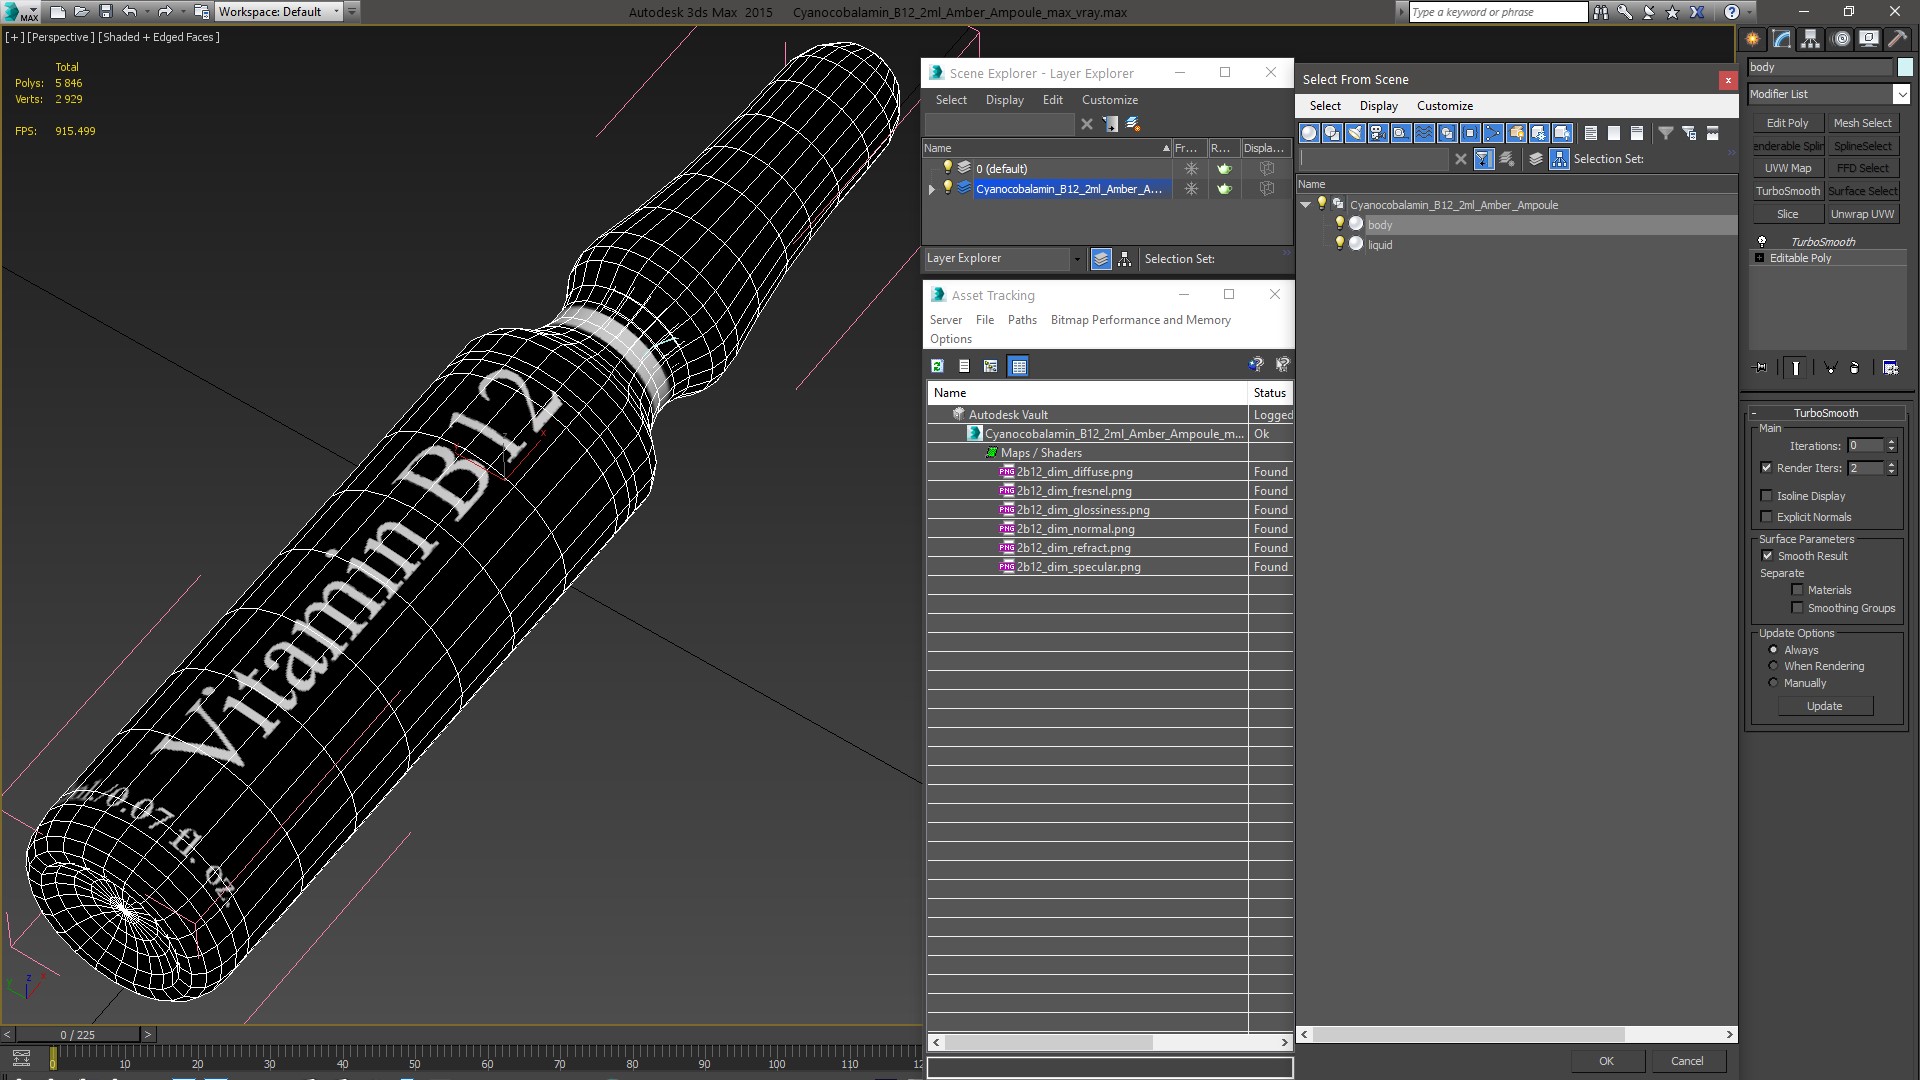This screenshot has height=1080, width=1920.
Task: Click object color swatch next to body name
Action: click(x=1904, y=67)
